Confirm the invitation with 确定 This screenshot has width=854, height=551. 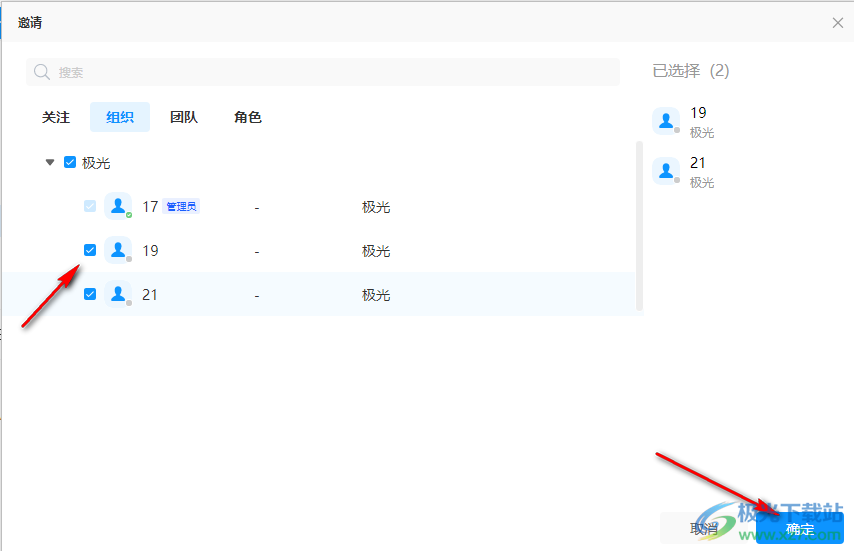click(x=800, y=528)
